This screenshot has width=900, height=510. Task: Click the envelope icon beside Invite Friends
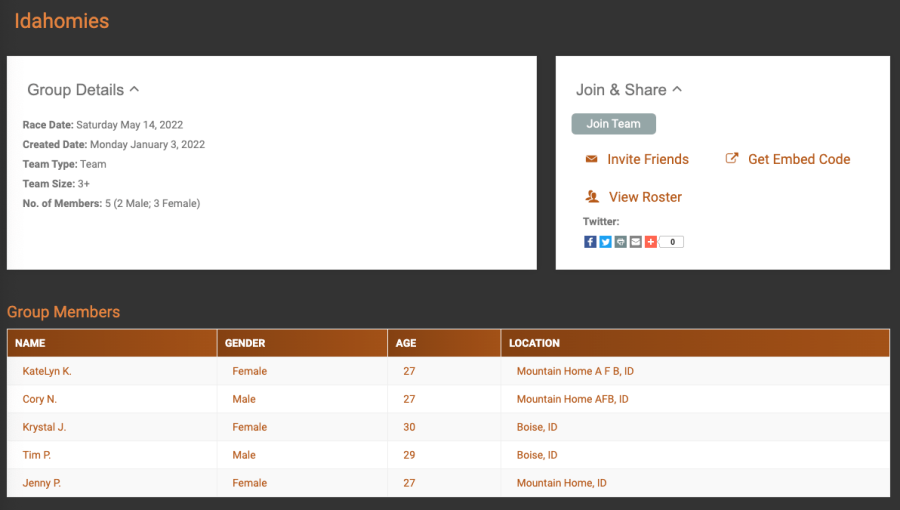(591, 159)
